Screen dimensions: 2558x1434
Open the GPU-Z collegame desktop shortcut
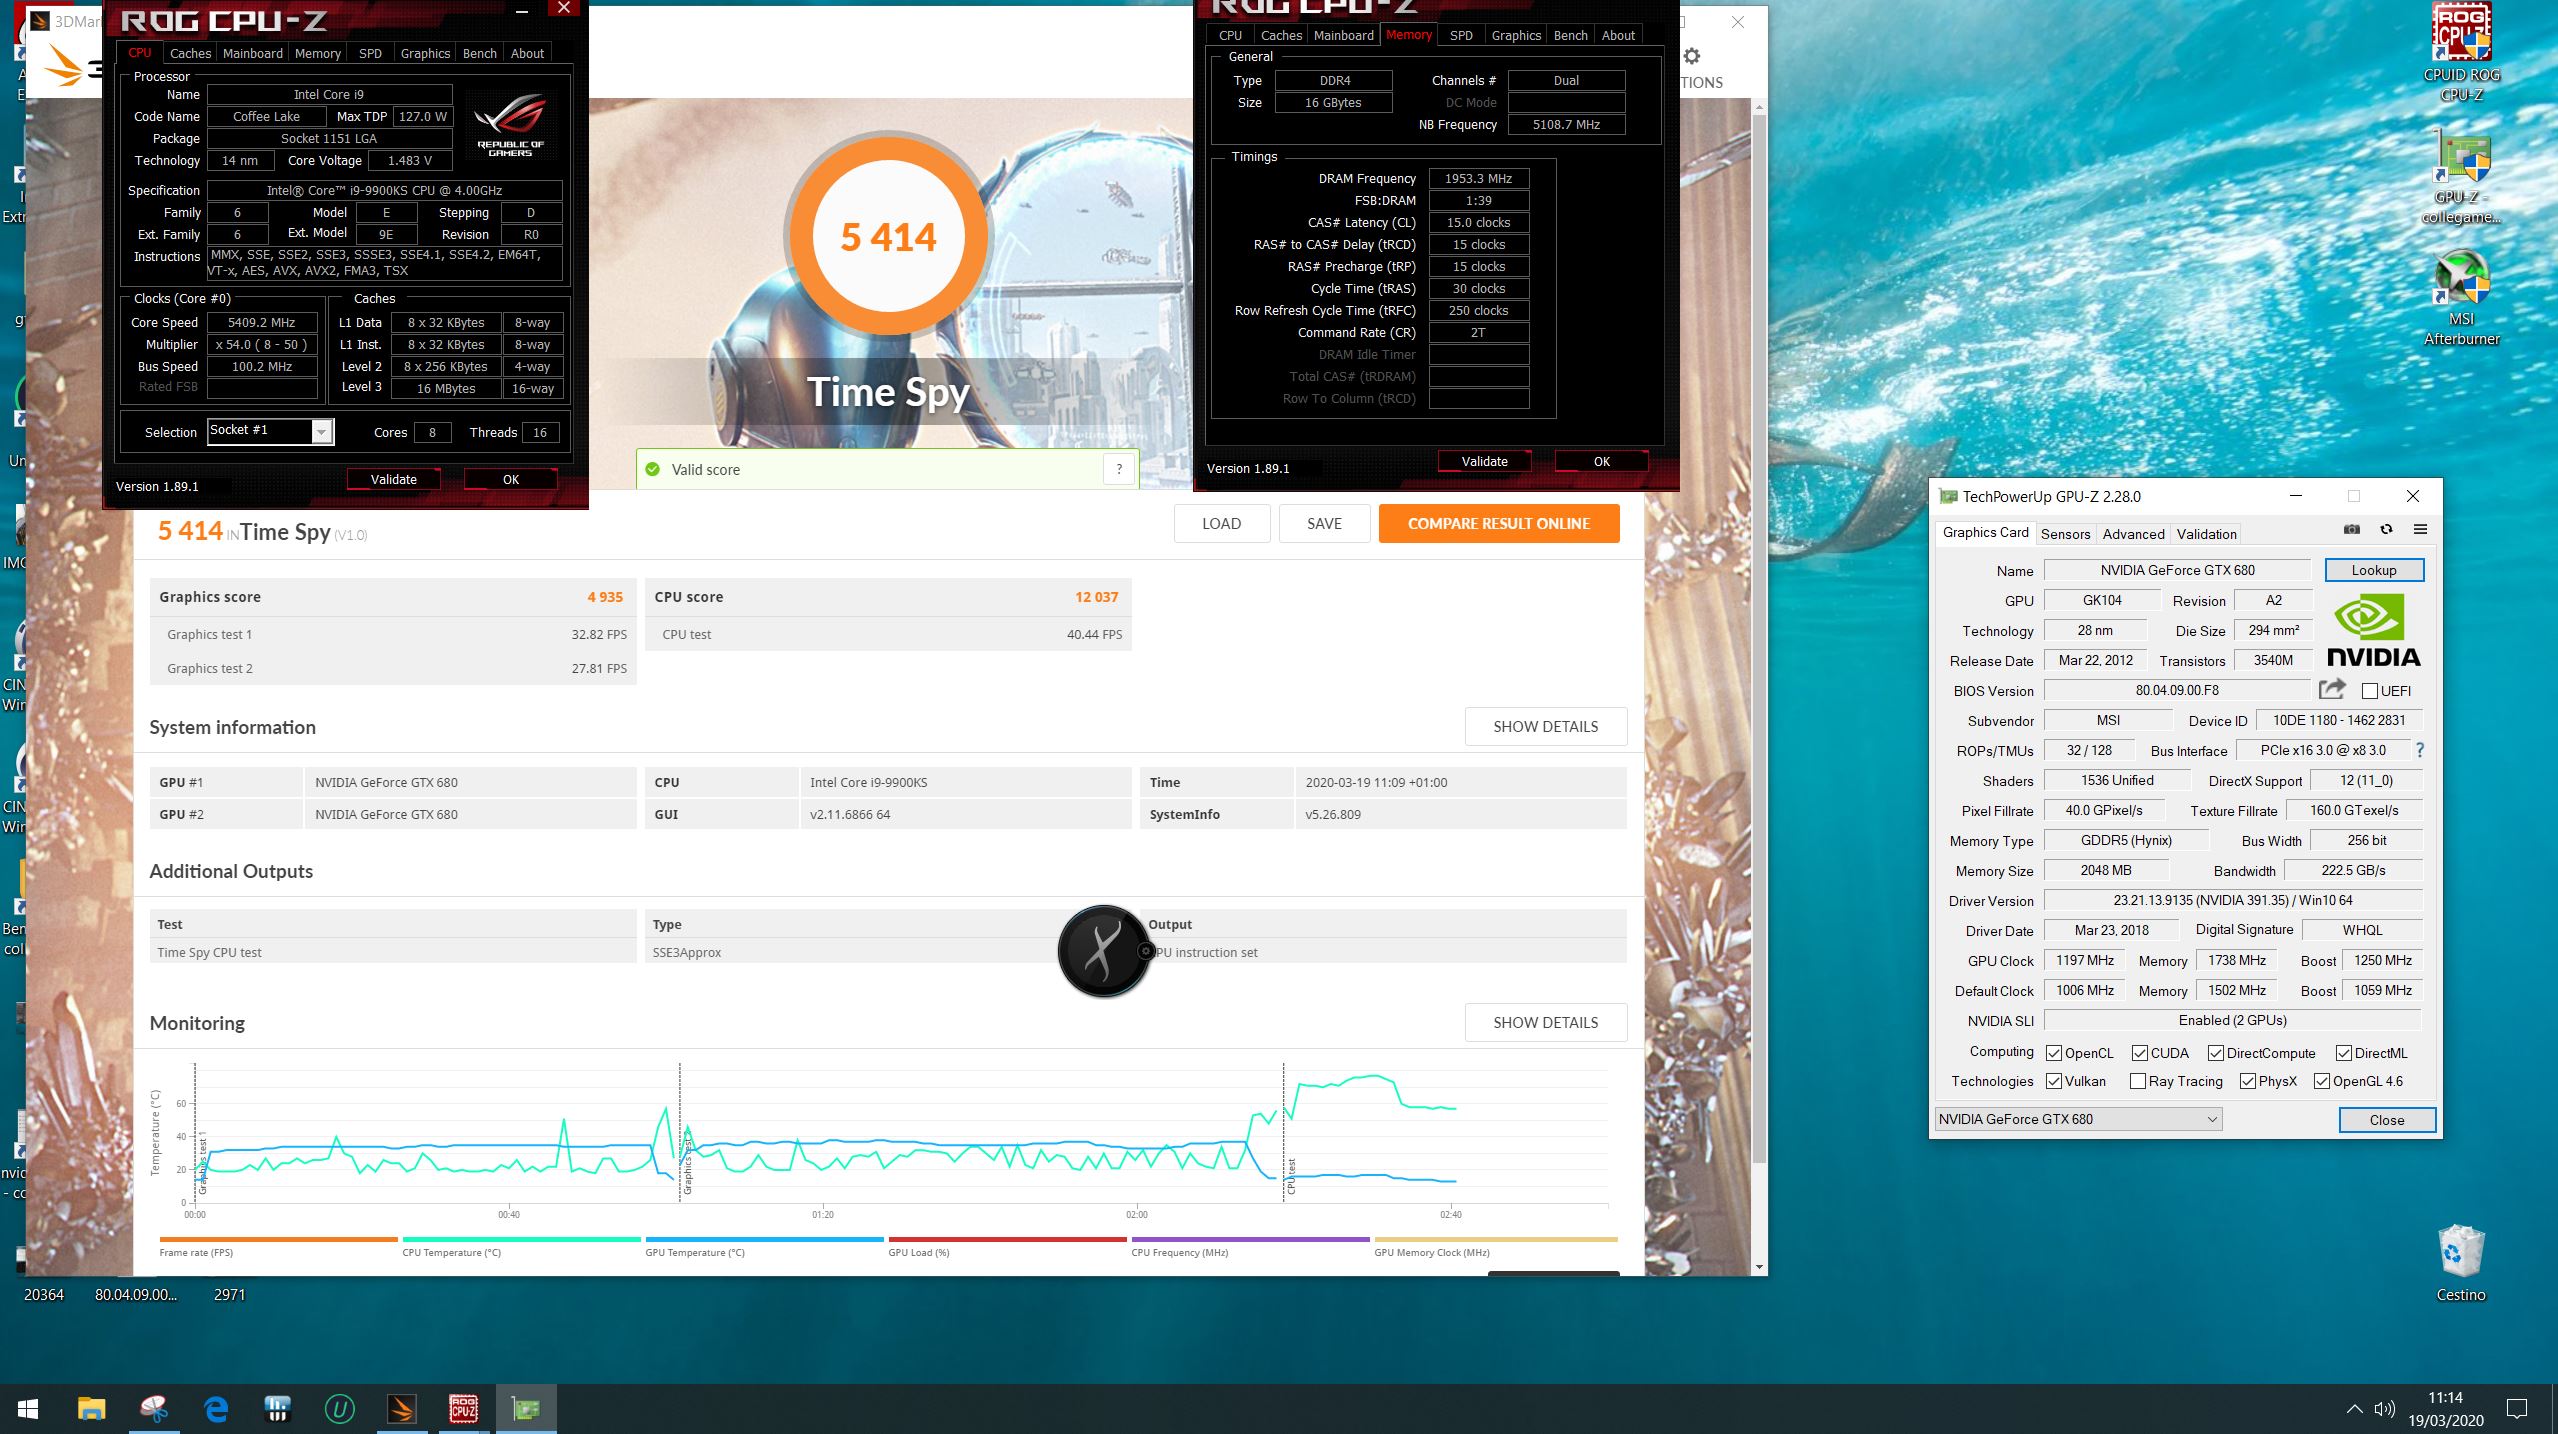2461,178
